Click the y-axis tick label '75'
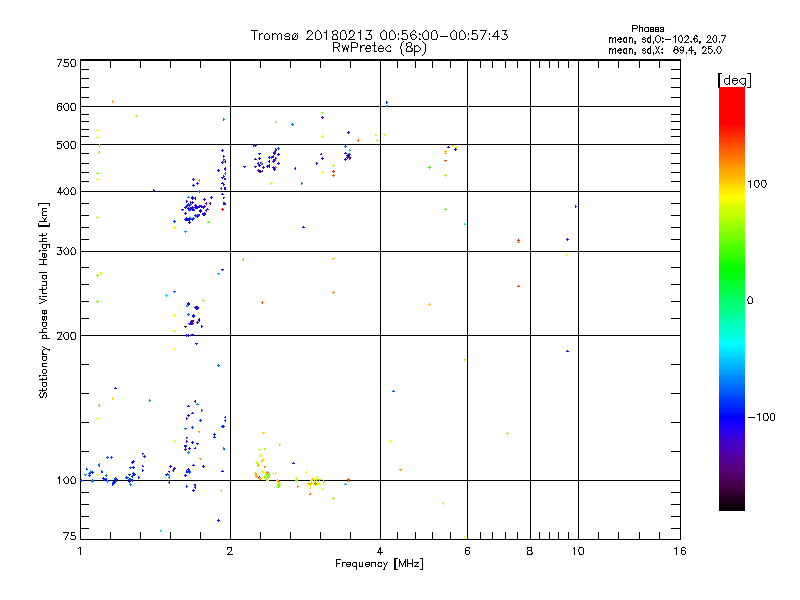This screenshot has width=800, height=600. 70,536
